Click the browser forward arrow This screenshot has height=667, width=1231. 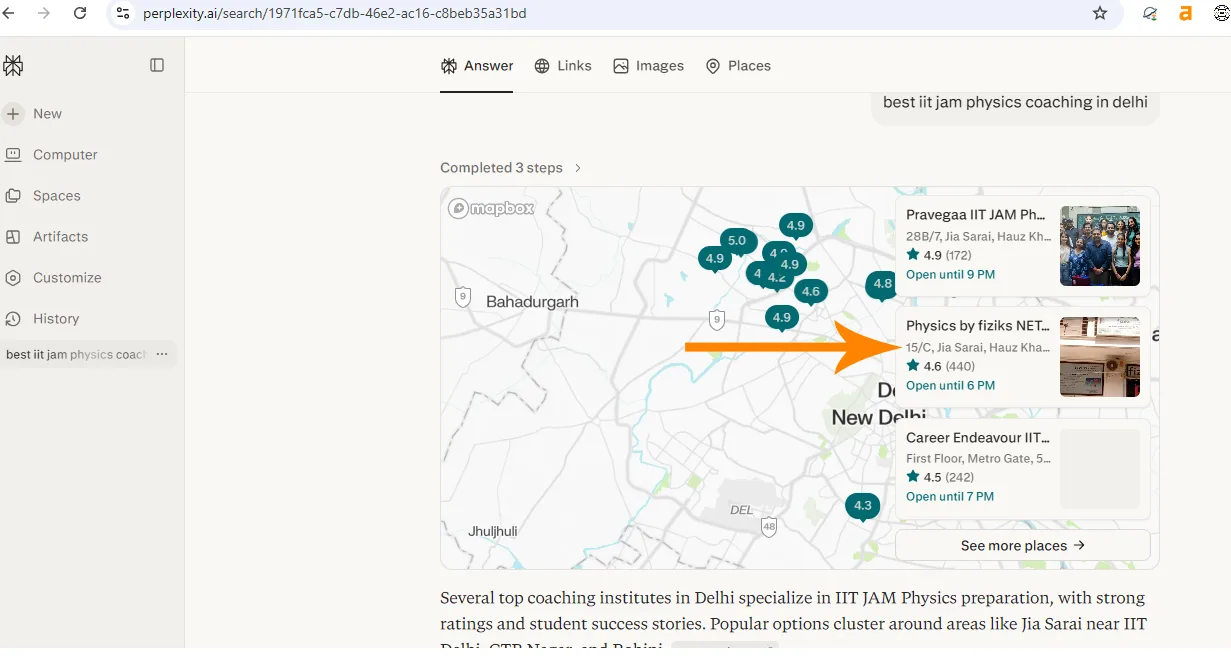pos(43,13)
